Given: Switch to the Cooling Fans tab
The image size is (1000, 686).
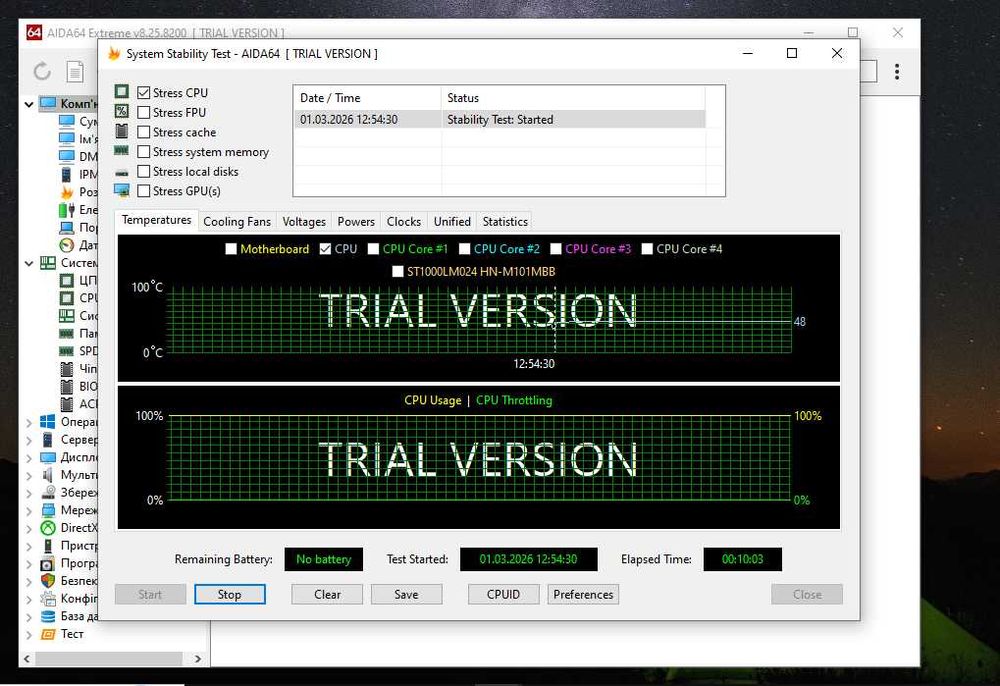Looking at the screenshot, I should 237,222.
